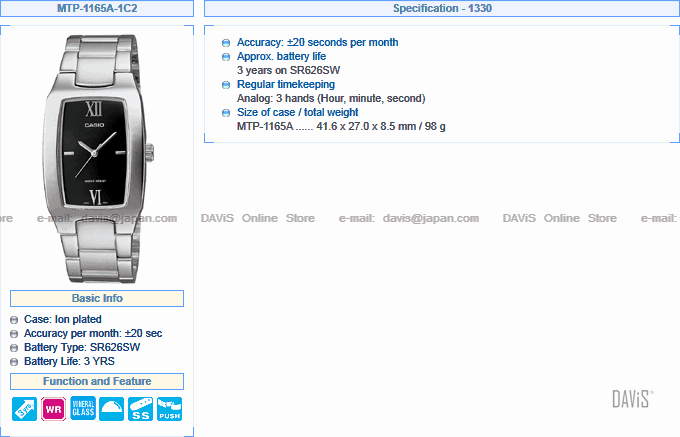This screenshot has width=680, height=437.
Task: Select the Basic Info section heading
Action: (x=97, y=298)
